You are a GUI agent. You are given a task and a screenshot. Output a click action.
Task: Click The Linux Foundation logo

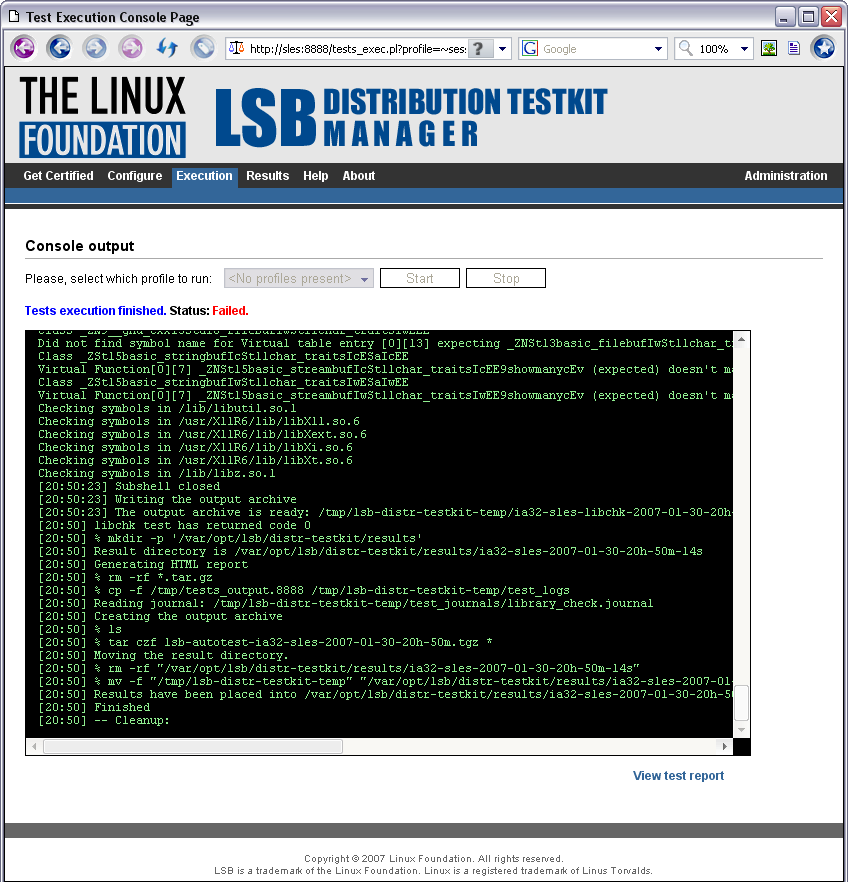(x=102, y=116)
